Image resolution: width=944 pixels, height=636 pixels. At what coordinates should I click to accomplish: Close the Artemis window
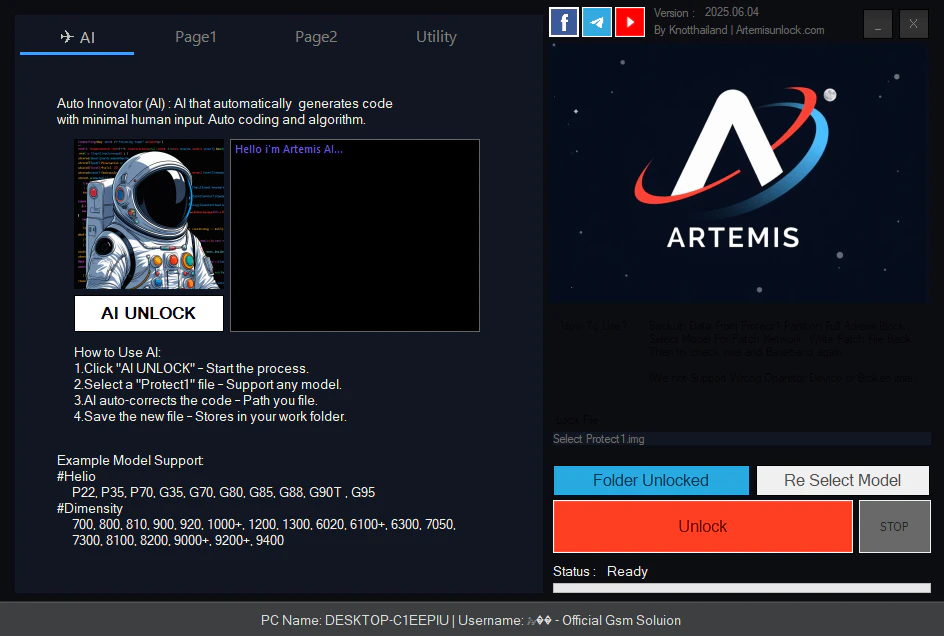tap(913, 24)
